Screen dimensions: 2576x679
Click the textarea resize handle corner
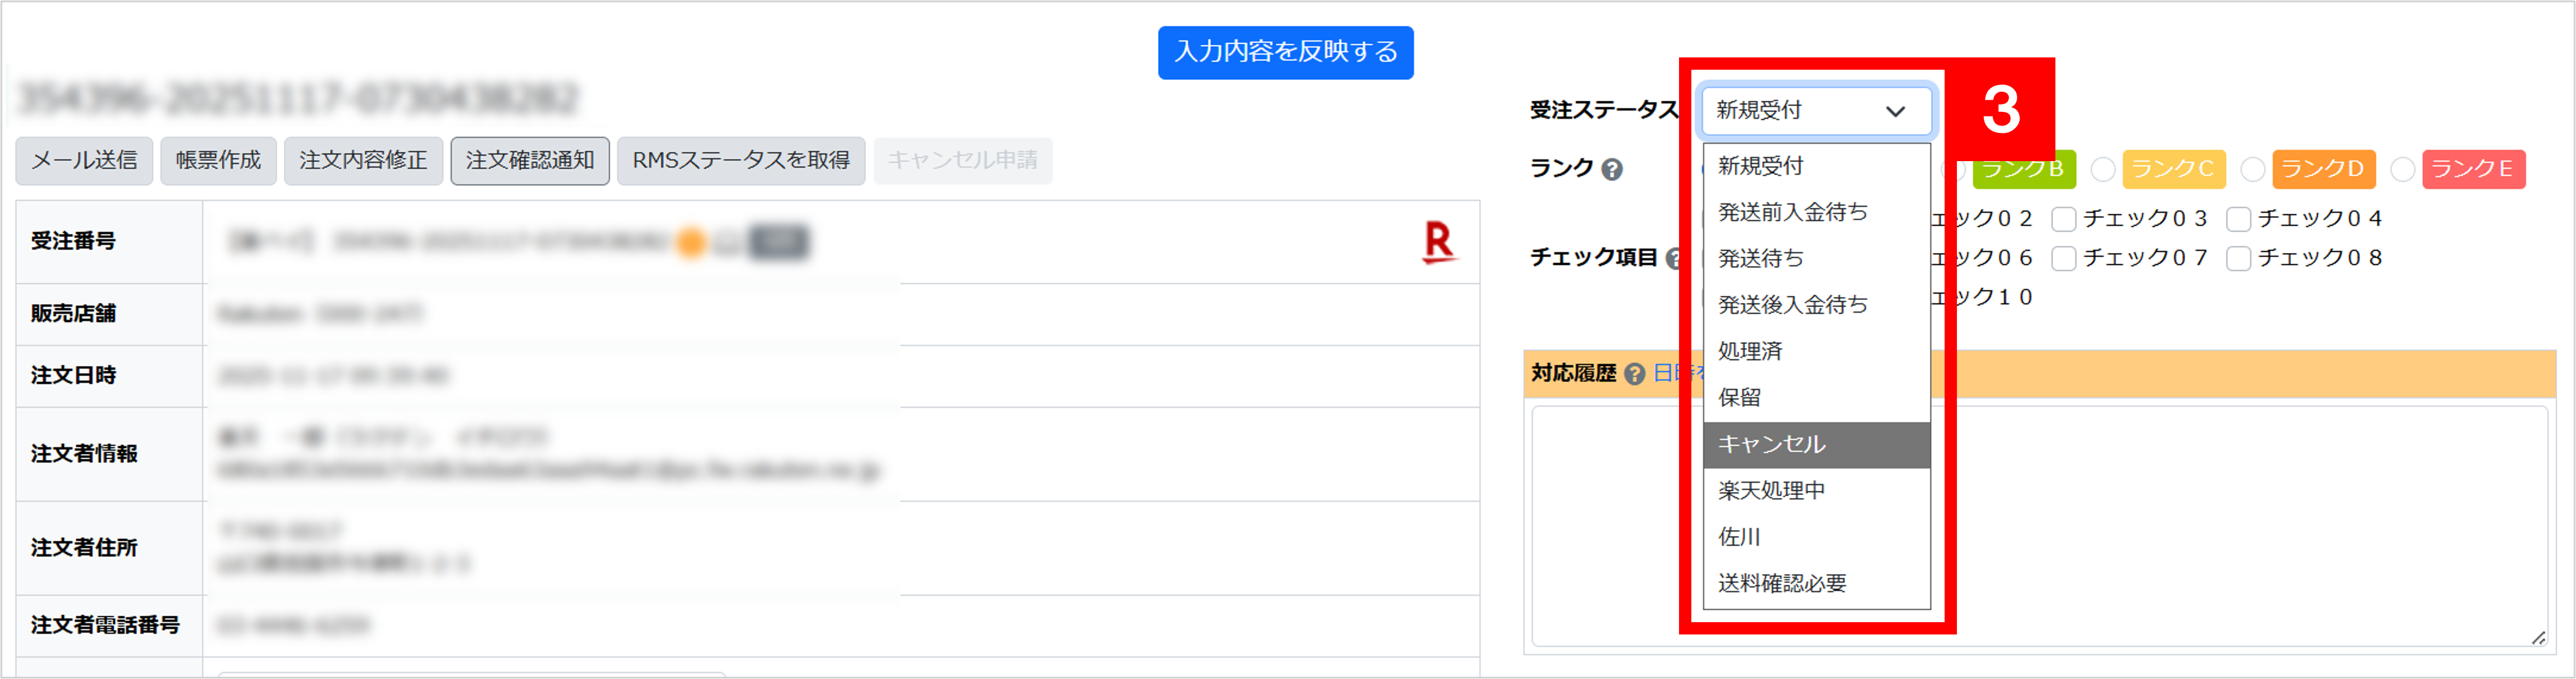click(2538, 637)
